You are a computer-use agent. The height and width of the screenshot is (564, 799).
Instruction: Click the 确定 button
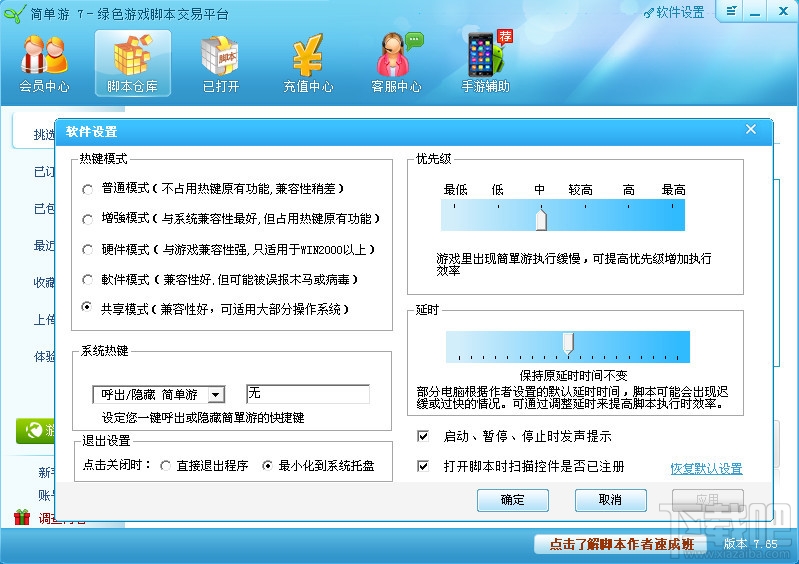(513, 500)
